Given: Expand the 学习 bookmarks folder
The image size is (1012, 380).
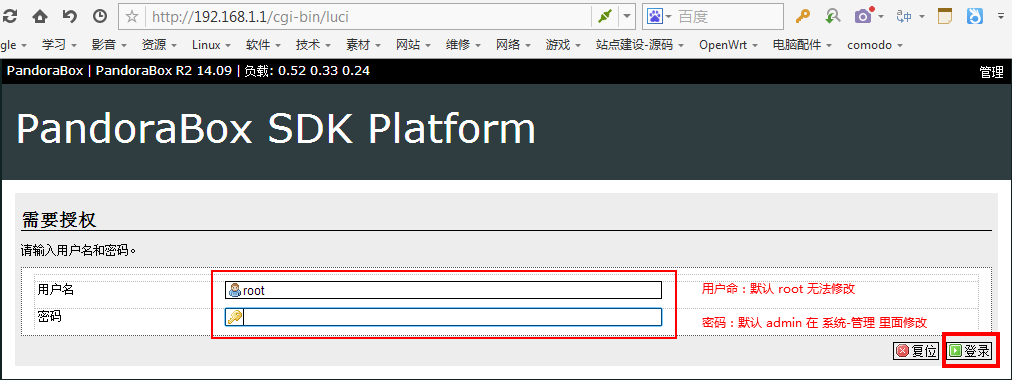Looking at the screenshot, I should [59, 45].
